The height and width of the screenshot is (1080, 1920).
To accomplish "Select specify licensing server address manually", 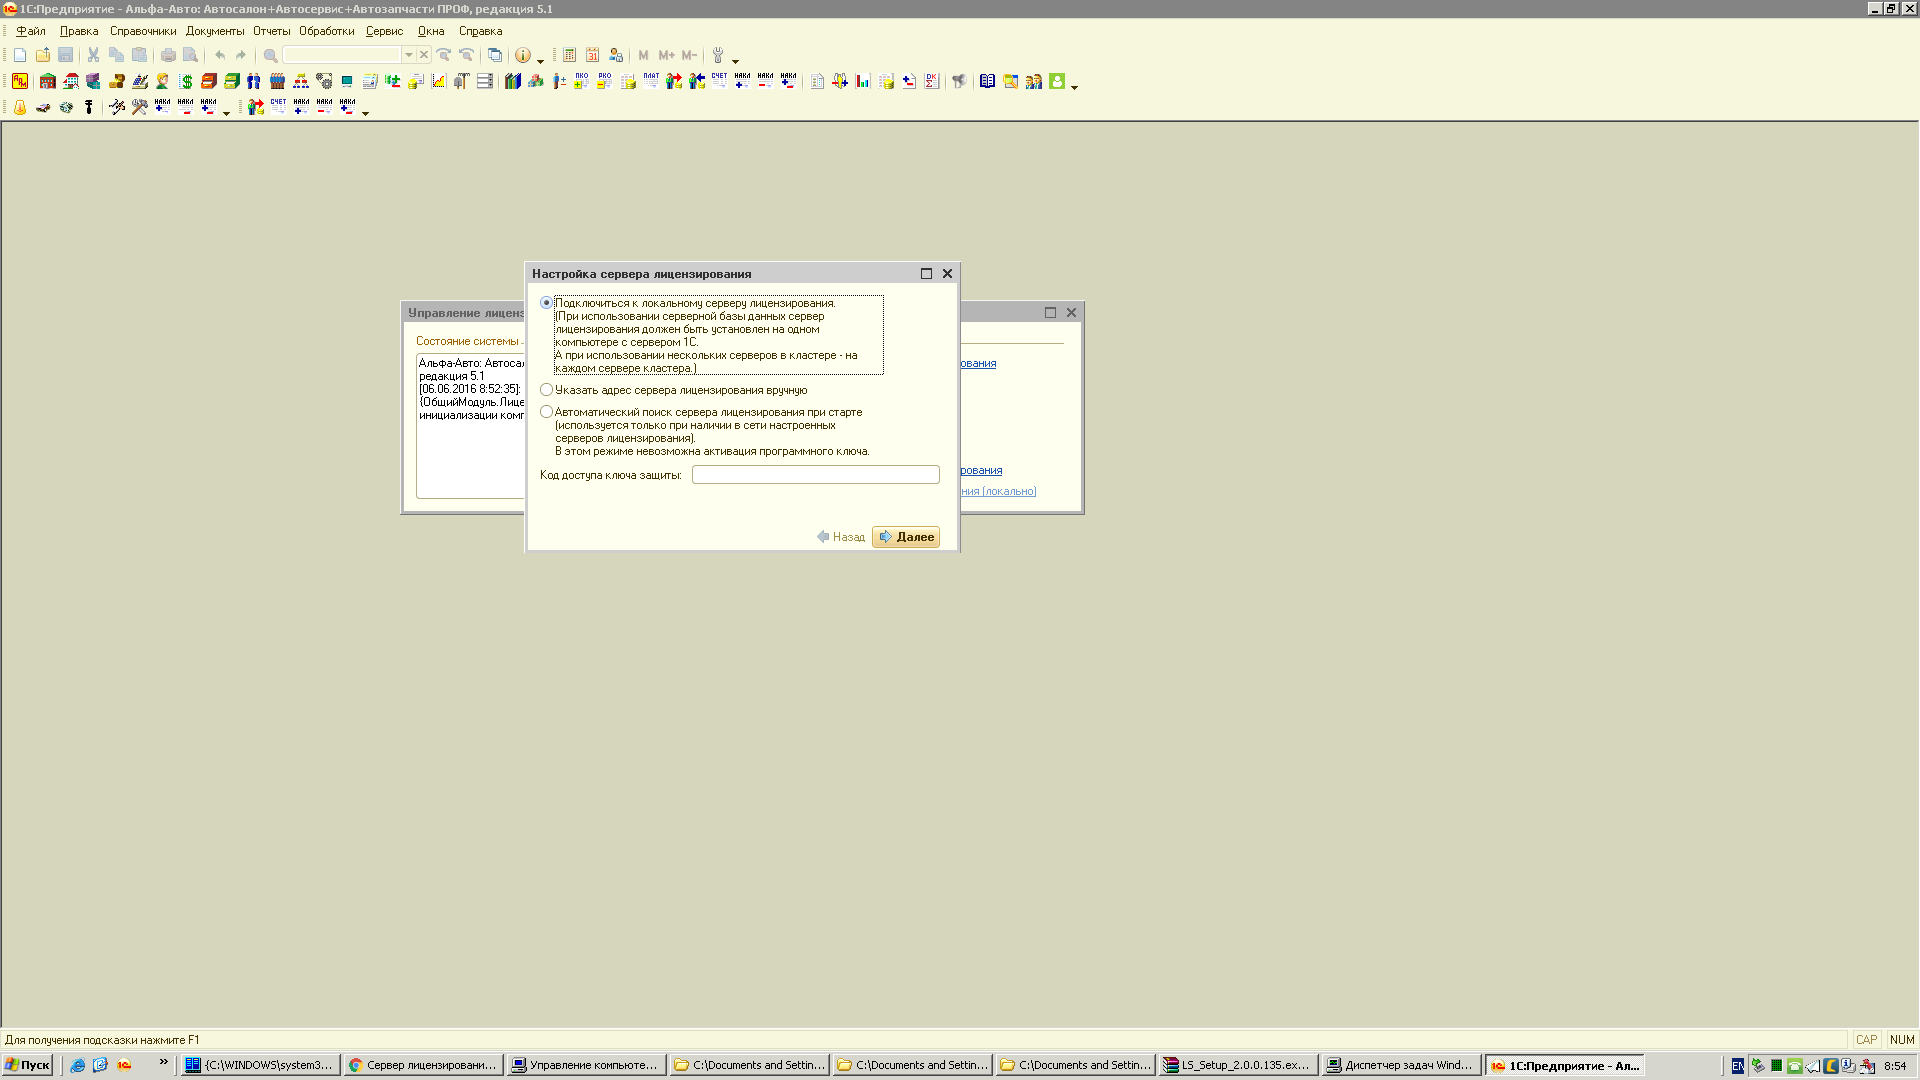I will 546,390.
